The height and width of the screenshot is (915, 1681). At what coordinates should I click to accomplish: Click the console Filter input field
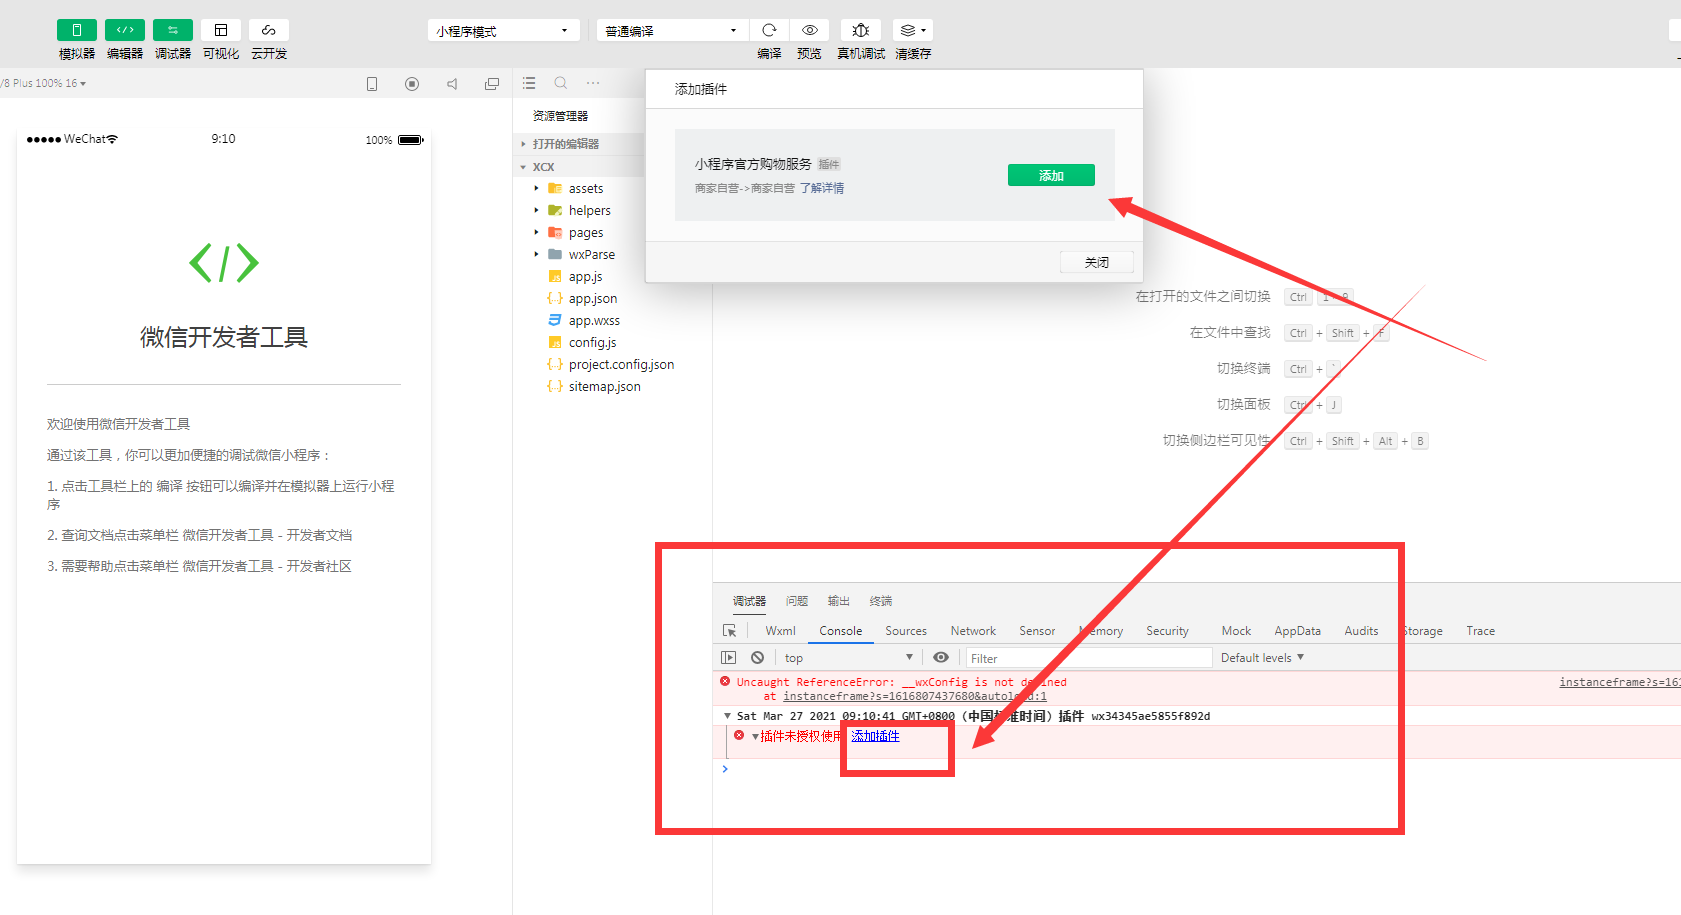[x=1087, y=658]
